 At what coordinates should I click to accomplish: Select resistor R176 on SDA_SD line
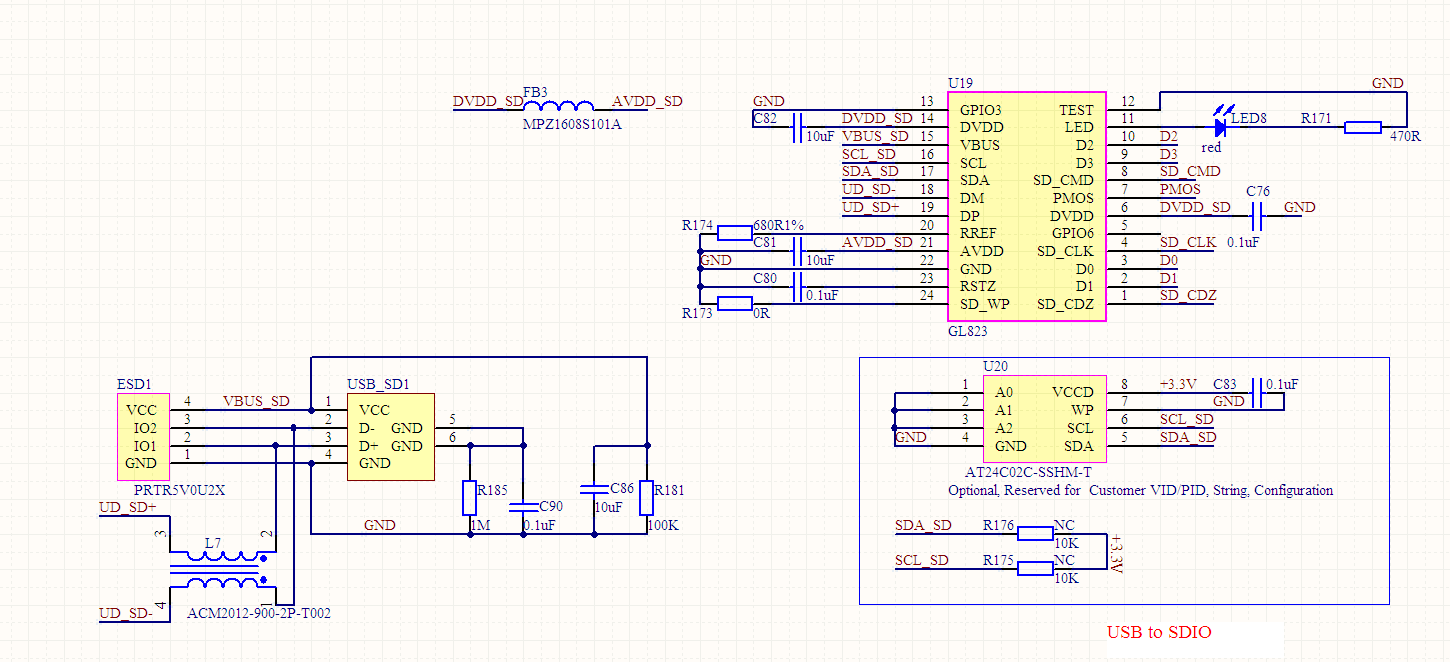(x=1035, y=533)
